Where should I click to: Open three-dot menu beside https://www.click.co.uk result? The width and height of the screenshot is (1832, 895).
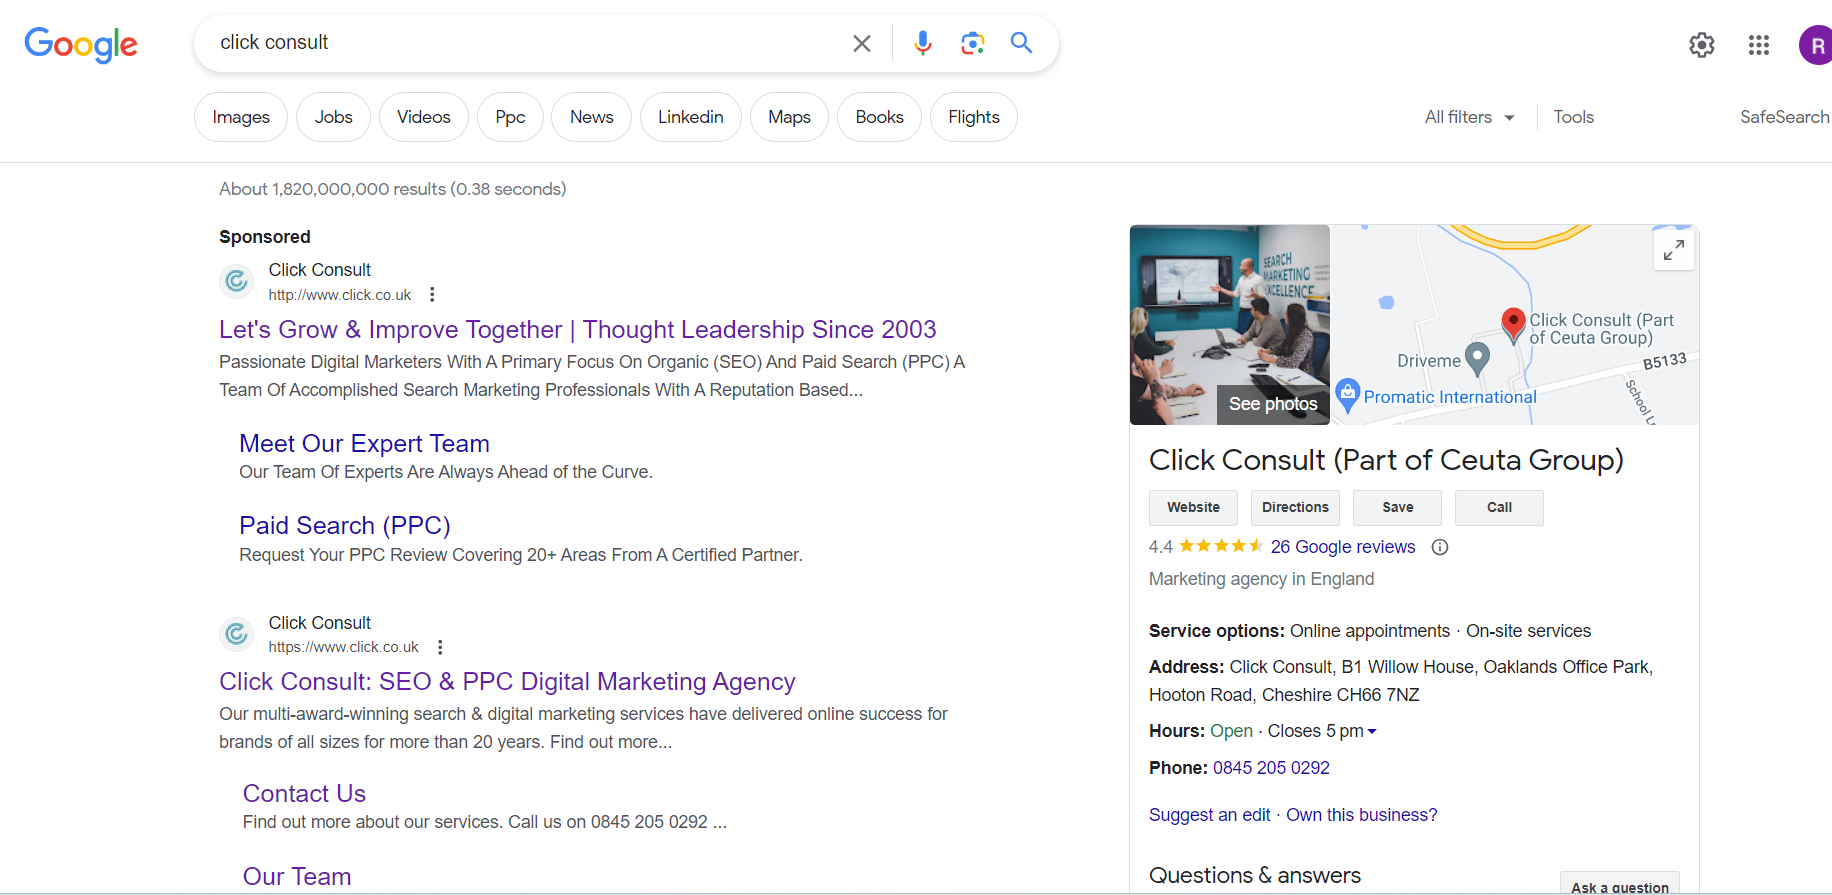(x=440, y=647)
